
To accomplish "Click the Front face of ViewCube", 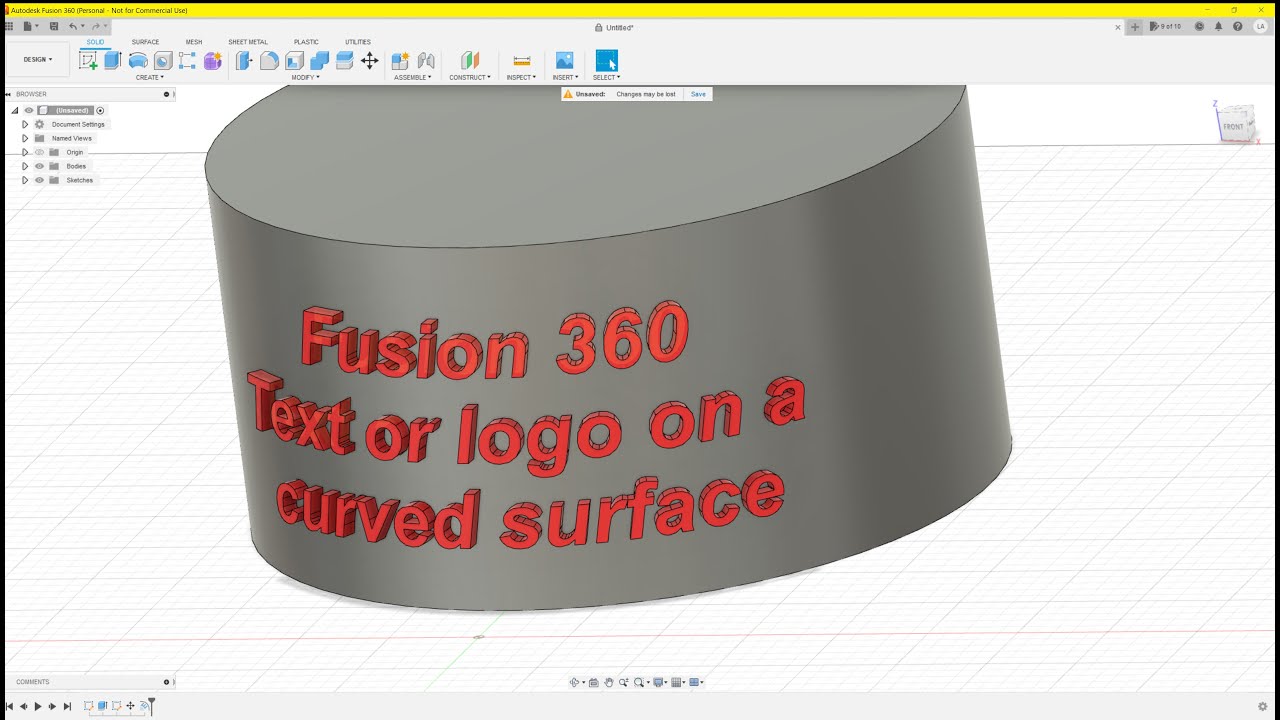I will click(x=1234, y=126).
